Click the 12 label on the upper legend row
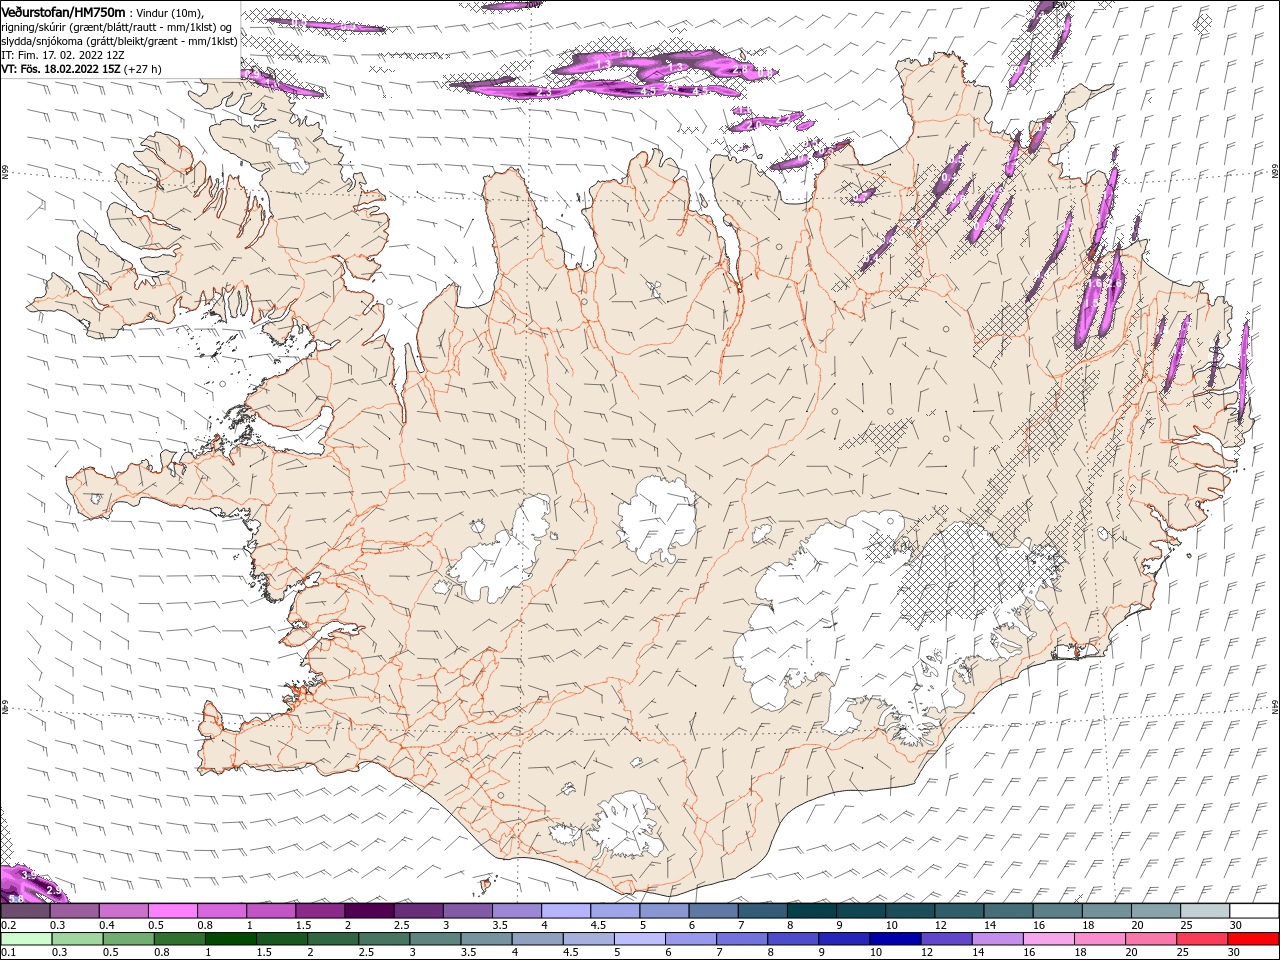This screenshot has height=960, width=1280. [940, 925]
